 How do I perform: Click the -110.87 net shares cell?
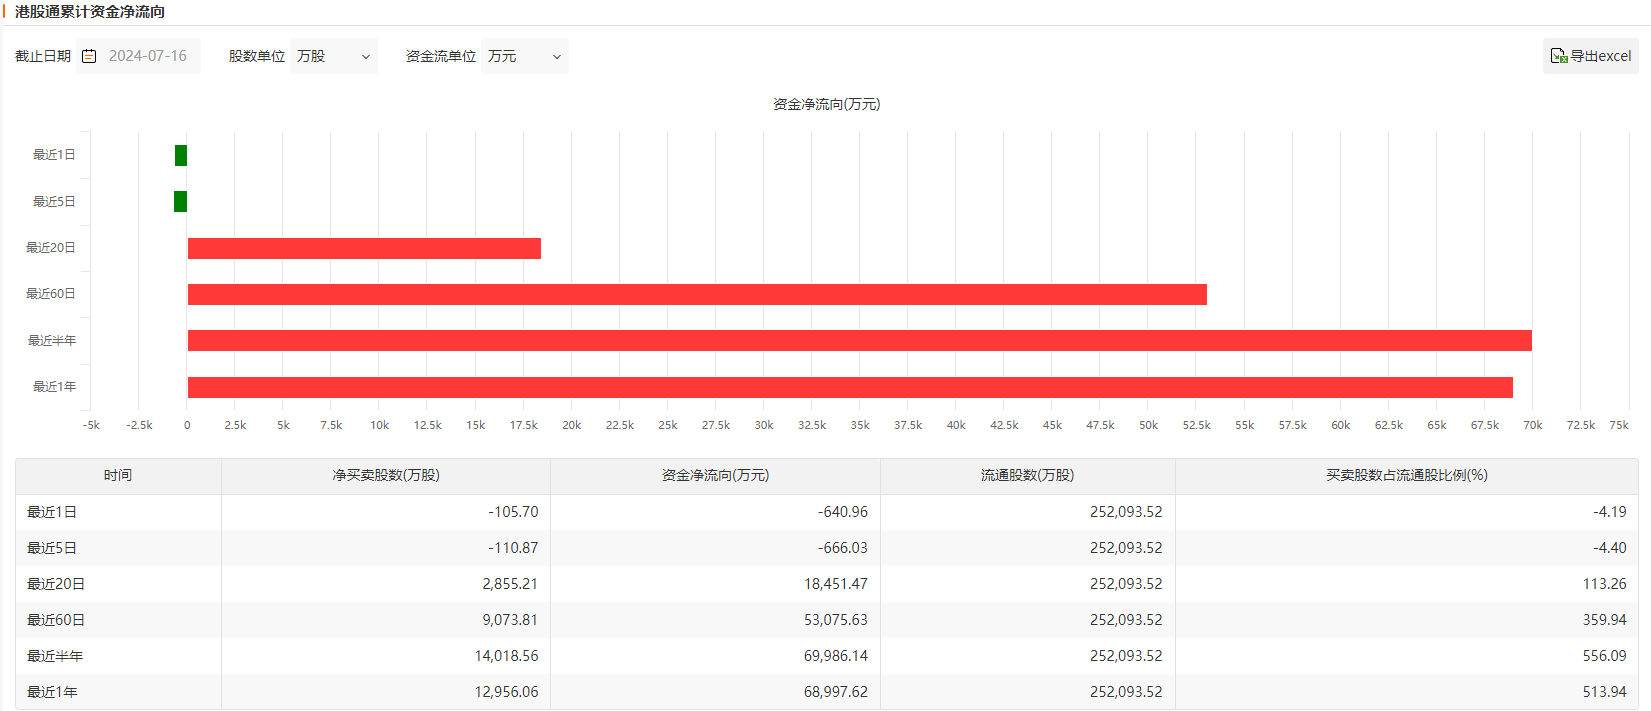[x=386, y=548]
